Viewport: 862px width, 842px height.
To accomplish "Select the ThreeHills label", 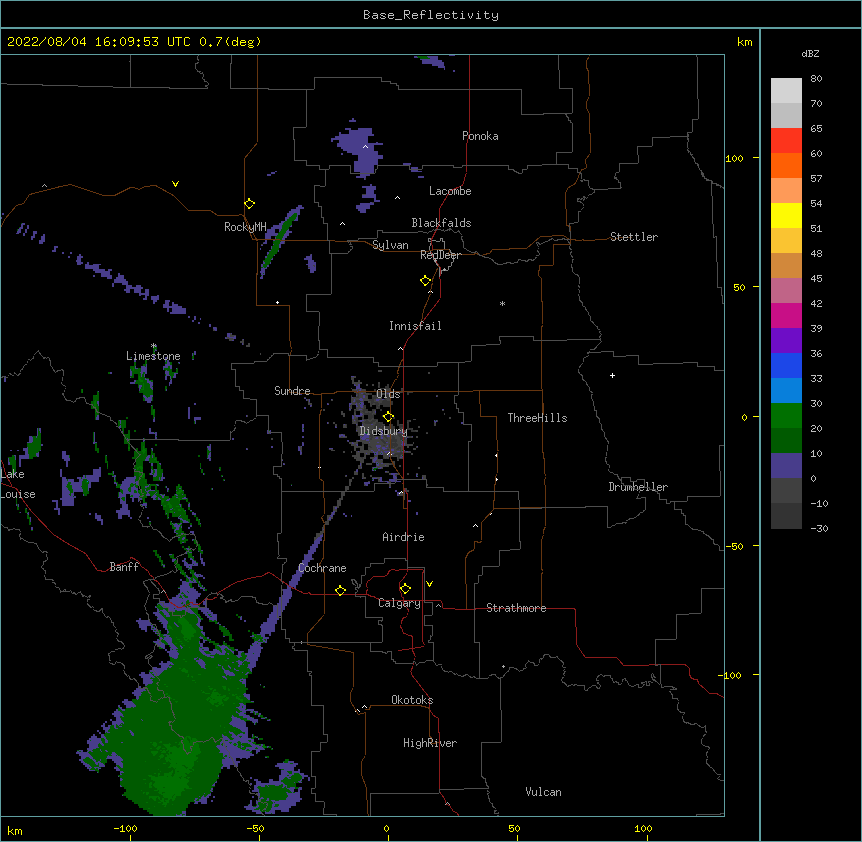I will pyautogui.click(x=537, y=418).
